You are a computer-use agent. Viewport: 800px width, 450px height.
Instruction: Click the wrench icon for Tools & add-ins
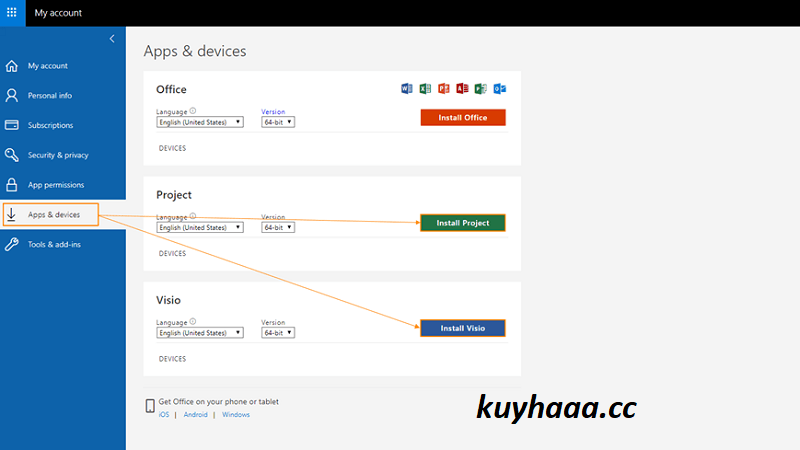12,244
